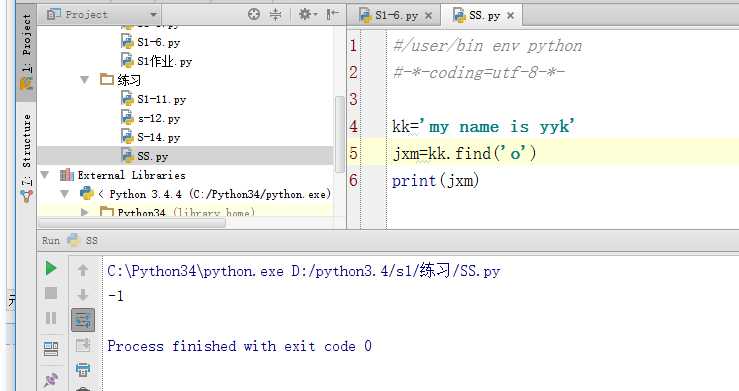Collapse the Python 3.4.4 interpreter node

pyautogui.click(x=65, y=194)
